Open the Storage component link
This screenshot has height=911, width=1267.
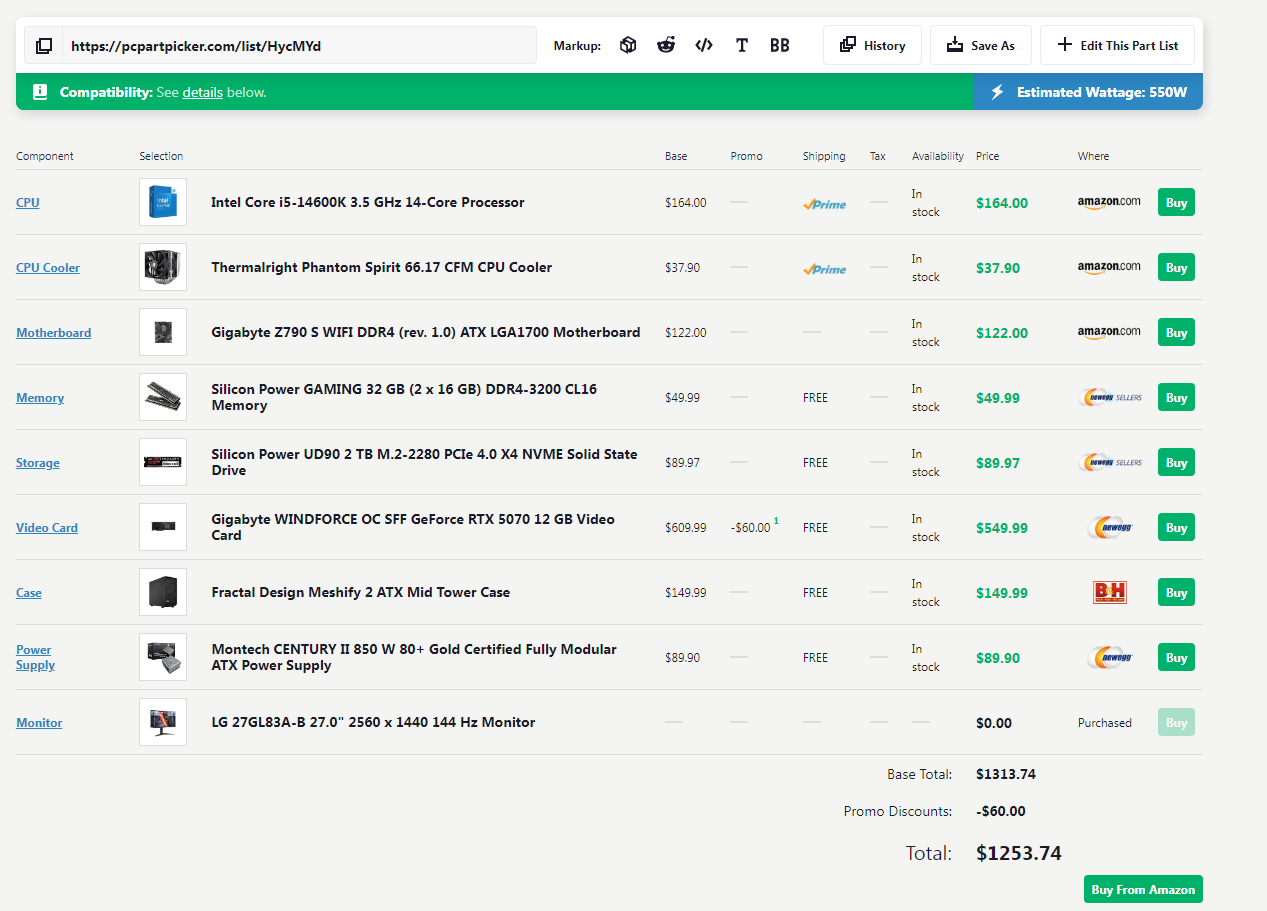[38, 462]
